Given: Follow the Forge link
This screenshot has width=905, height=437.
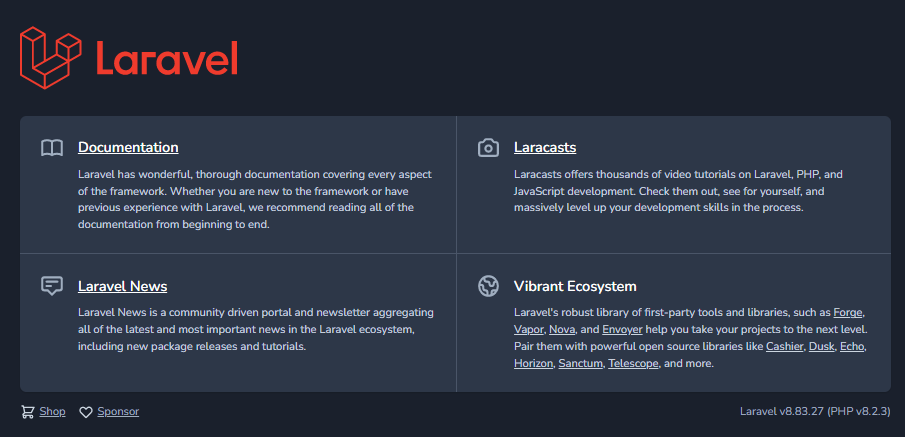Looking at the screenshot, I should [x=848, y=312].
